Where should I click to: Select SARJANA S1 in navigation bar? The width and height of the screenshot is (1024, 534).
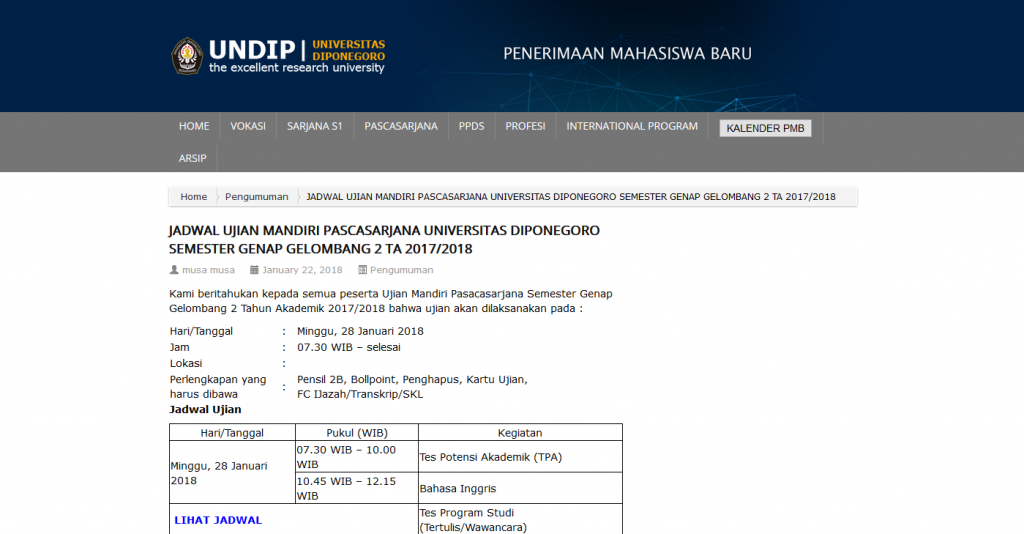pos(314,127)
